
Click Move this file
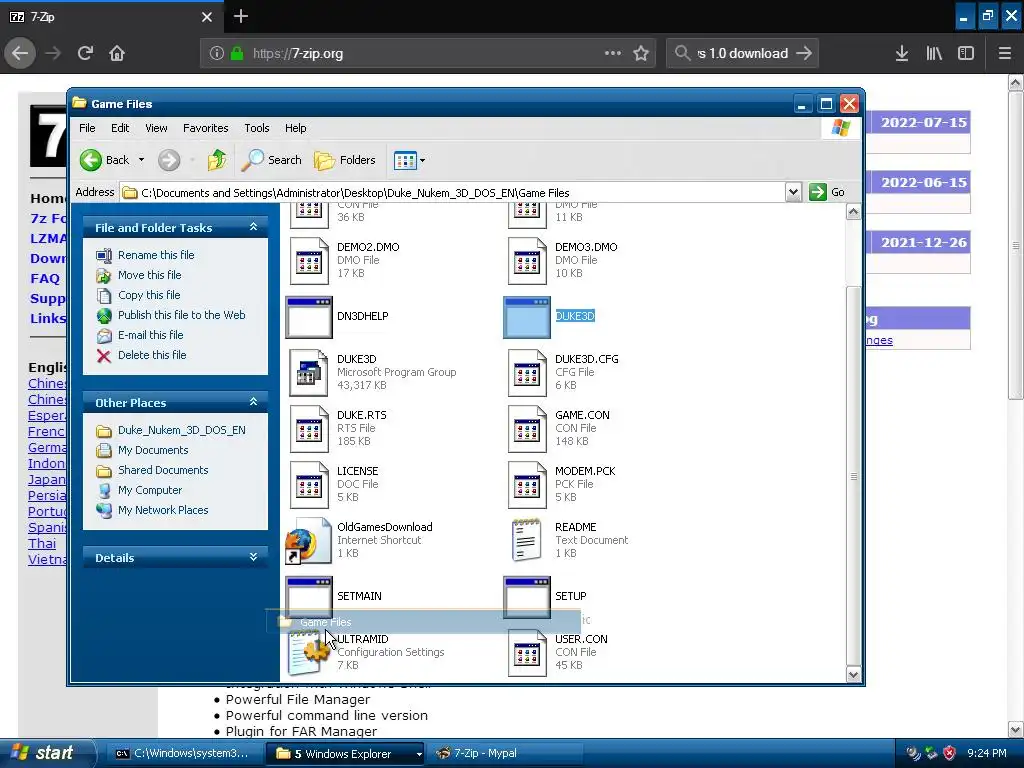click(150, 275)
